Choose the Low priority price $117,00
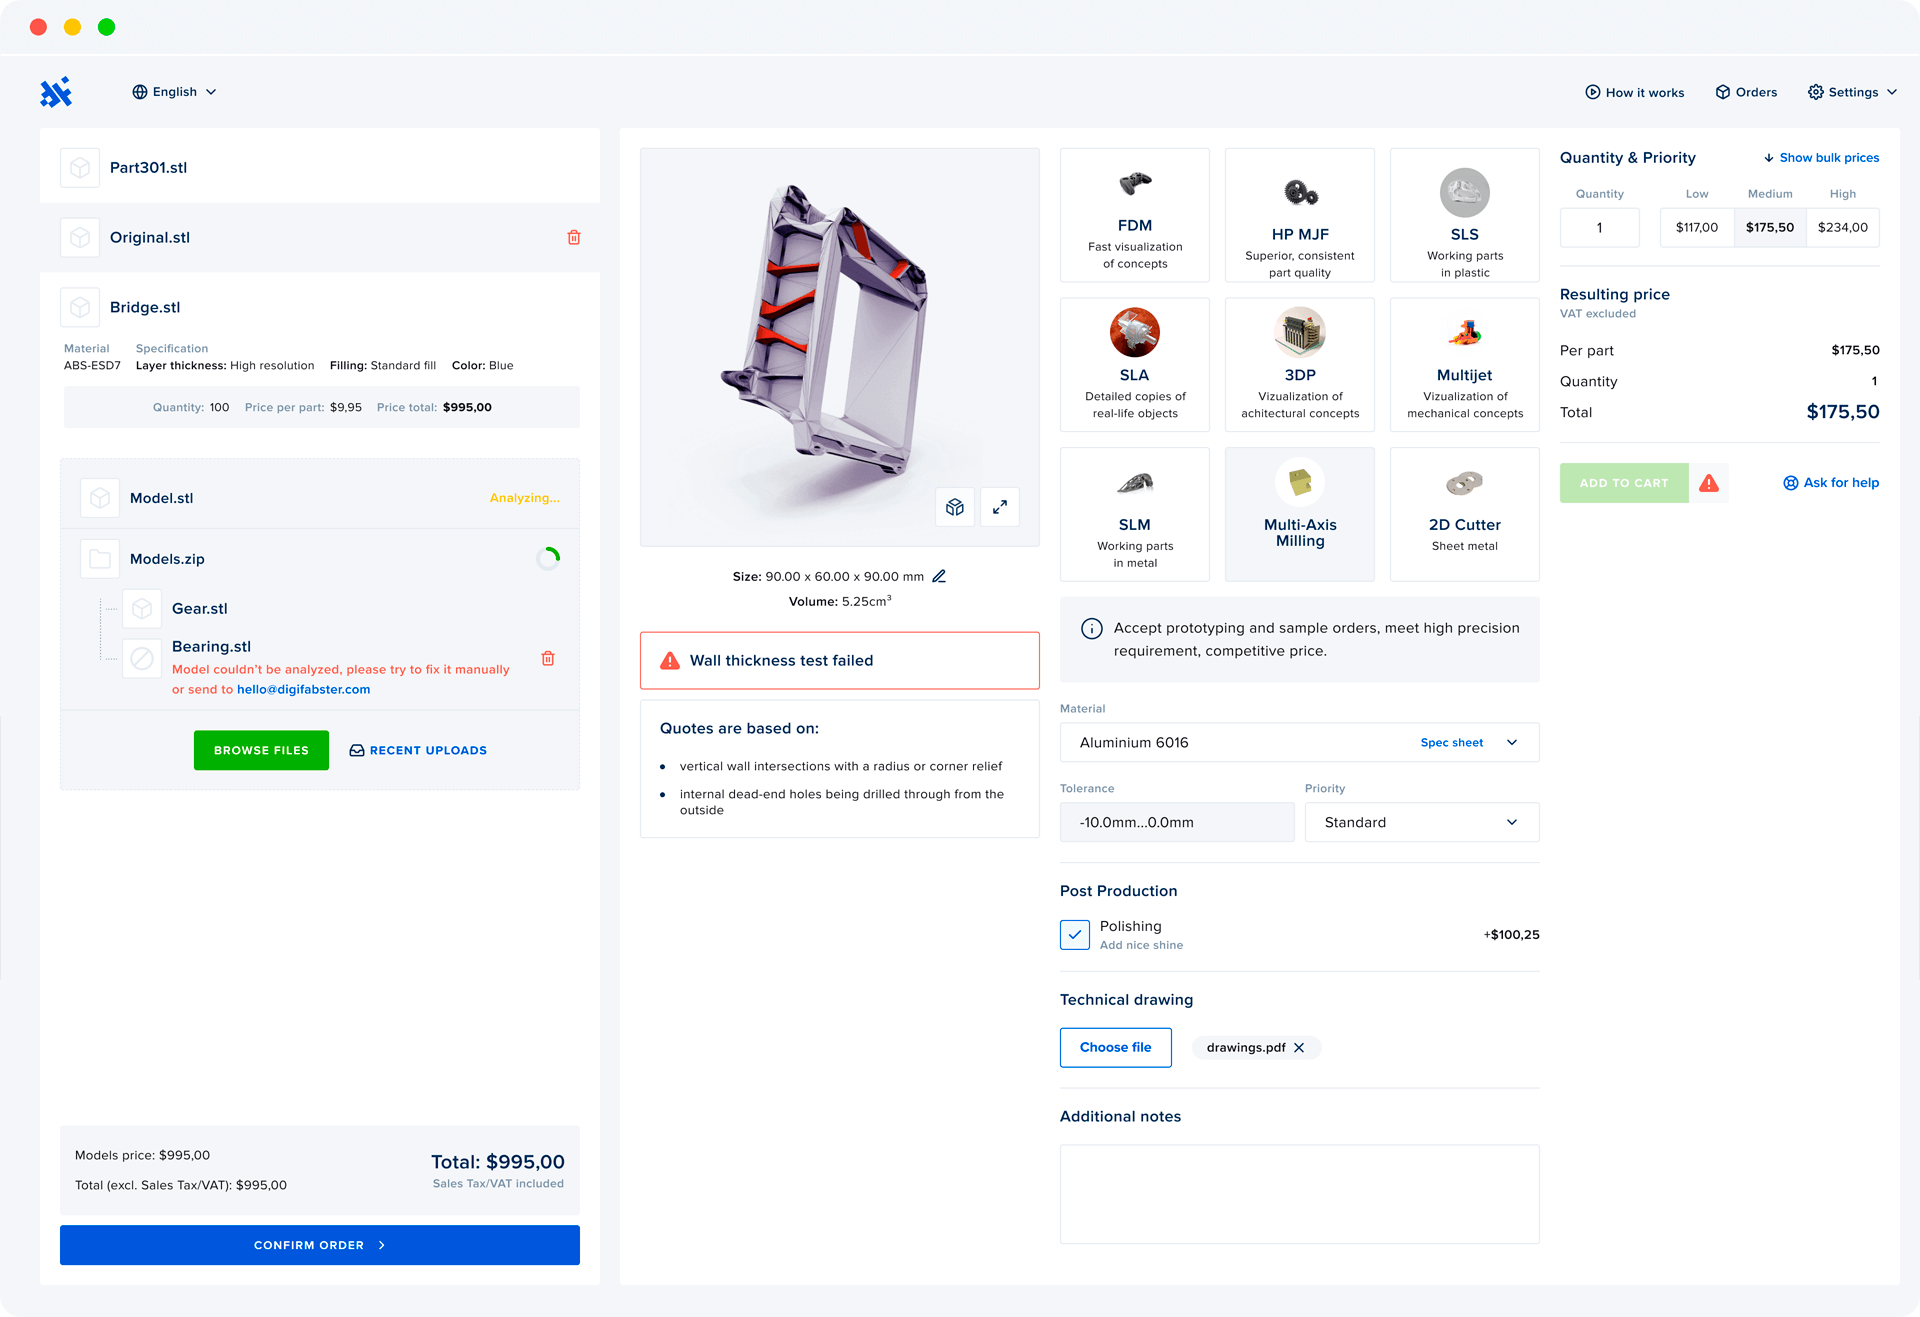This screenshot has height=1317, width=1920. tap(1696, 227)
